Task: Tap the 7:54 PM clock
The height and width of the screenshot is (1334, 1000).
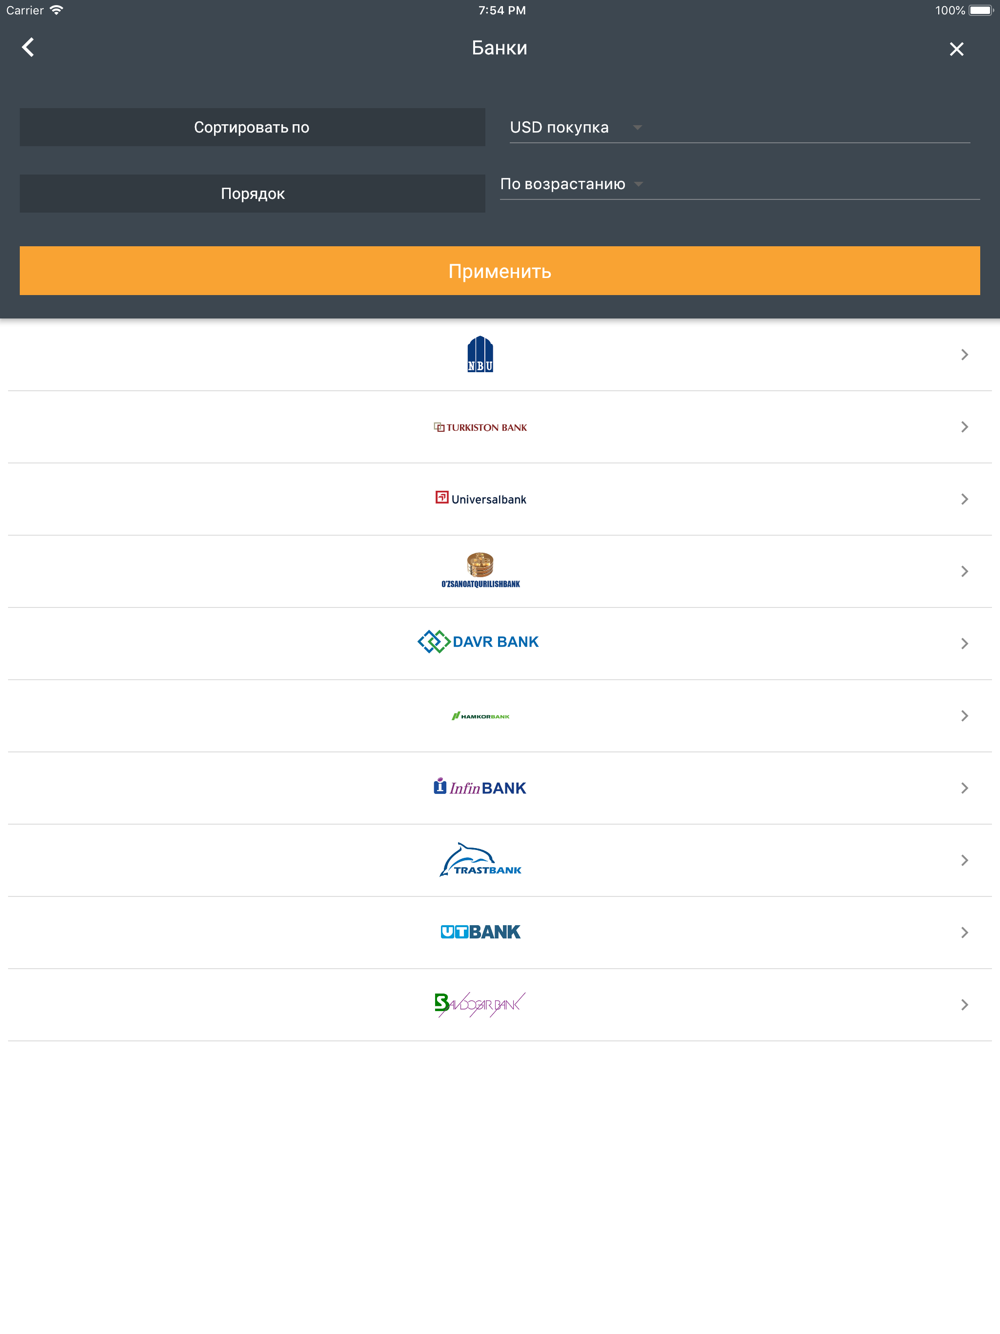Action: coord(502,10)
